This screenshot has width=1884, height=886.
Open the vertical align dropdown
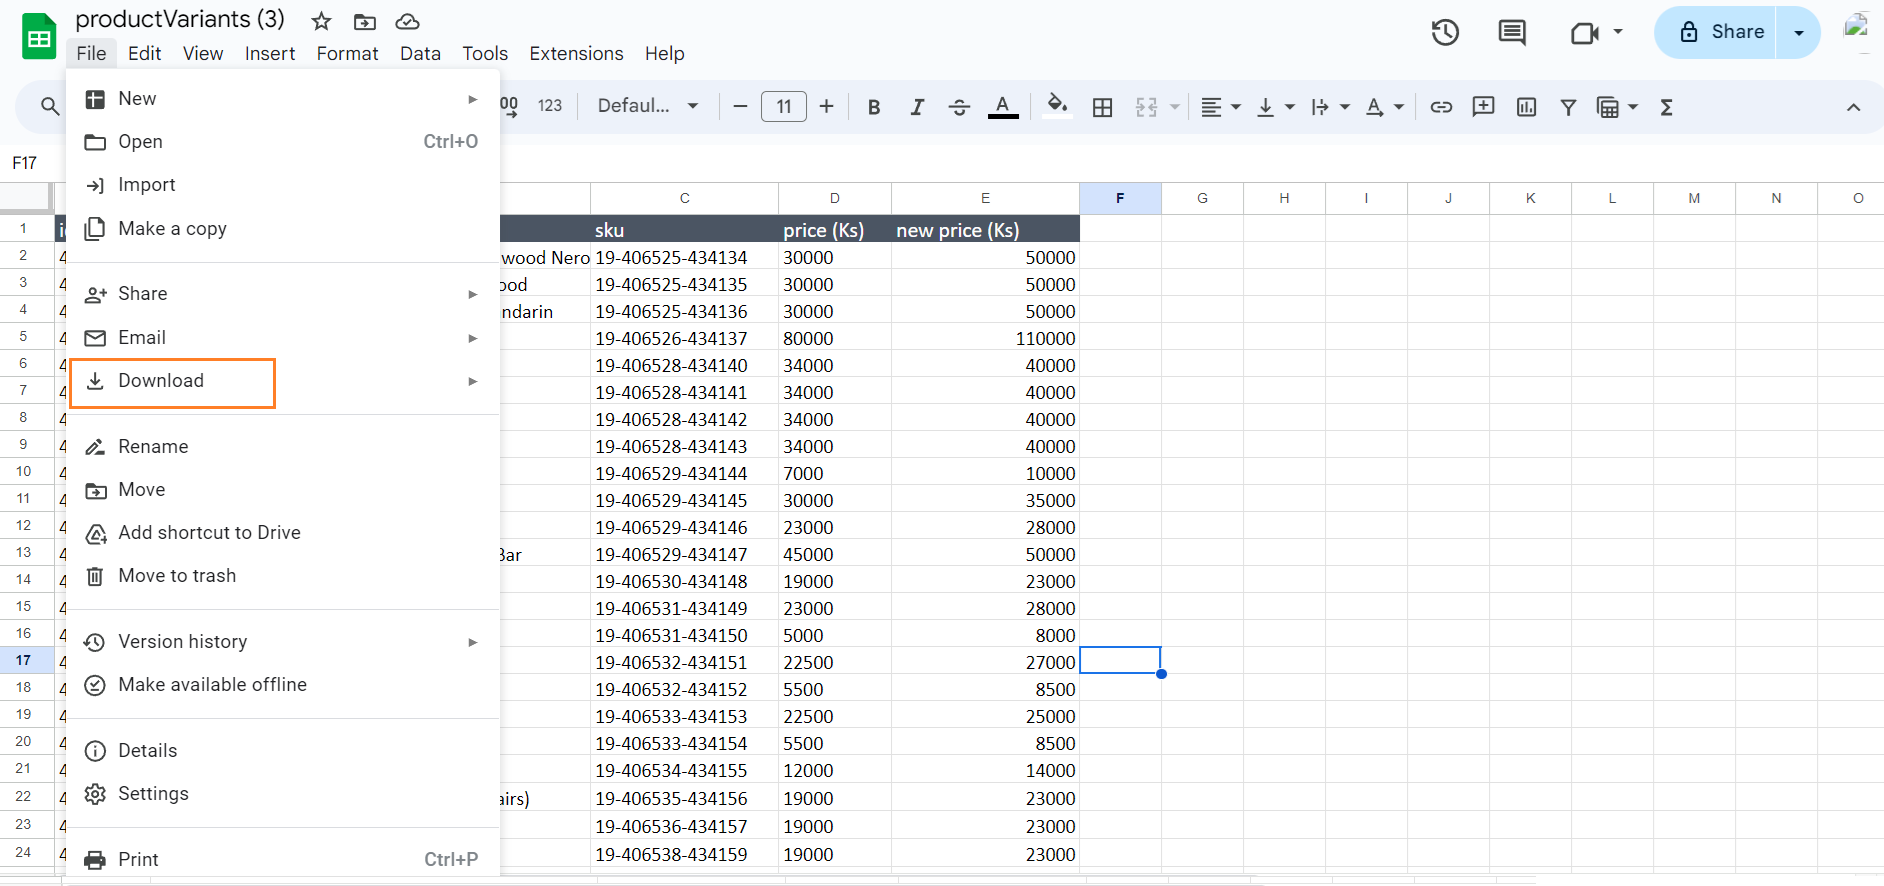point(1275,107)
